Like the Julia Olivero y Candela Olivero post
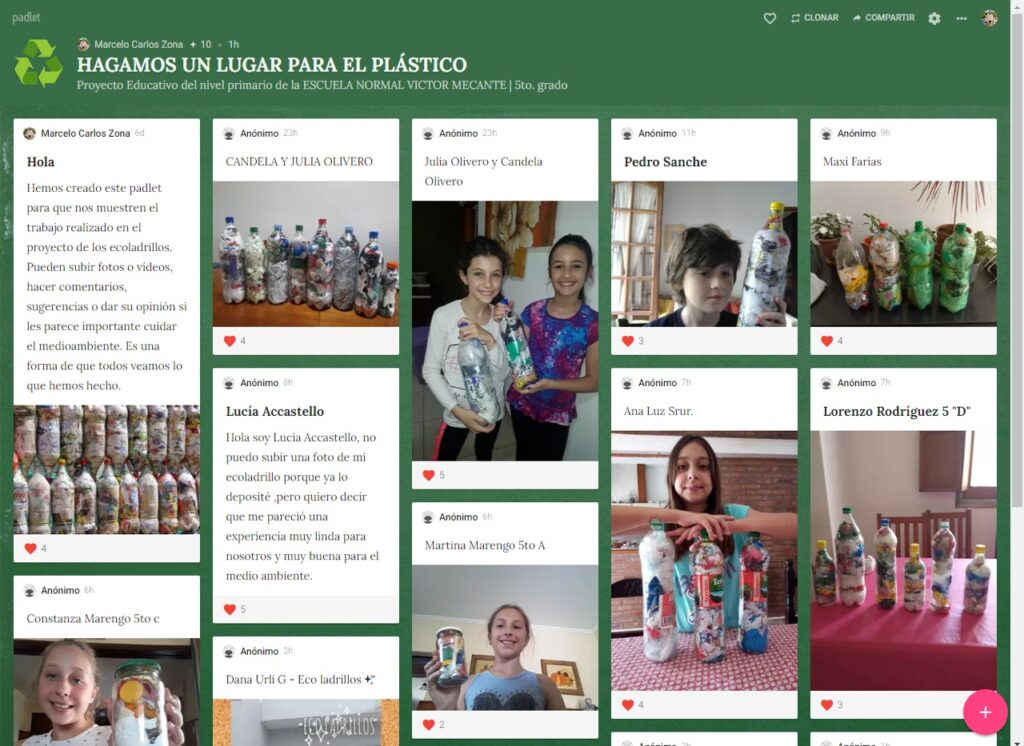This screenshot has width=1024, height=746. pyautogui.click(x=428, y=475)
